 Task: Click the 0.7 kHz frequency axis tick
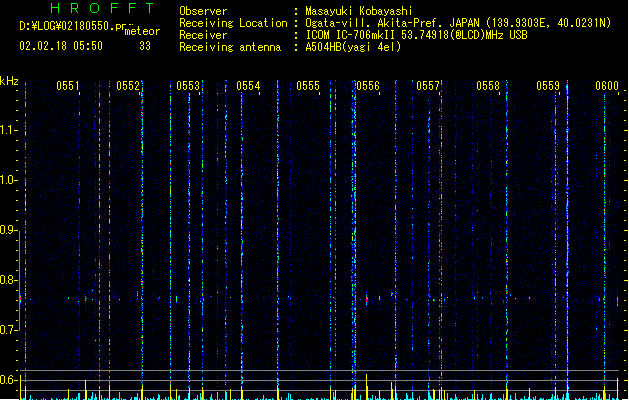click(x=9, y=330)
